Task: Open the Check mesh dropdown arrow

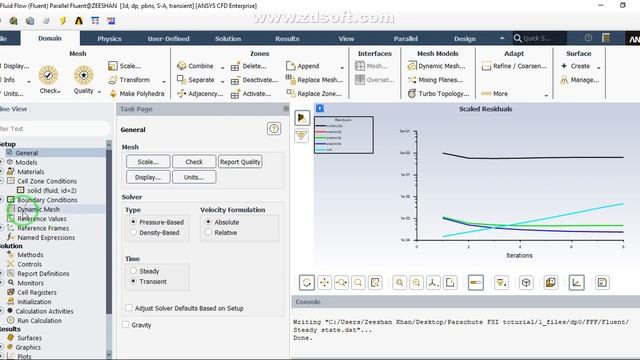Action: coord(59,91)
